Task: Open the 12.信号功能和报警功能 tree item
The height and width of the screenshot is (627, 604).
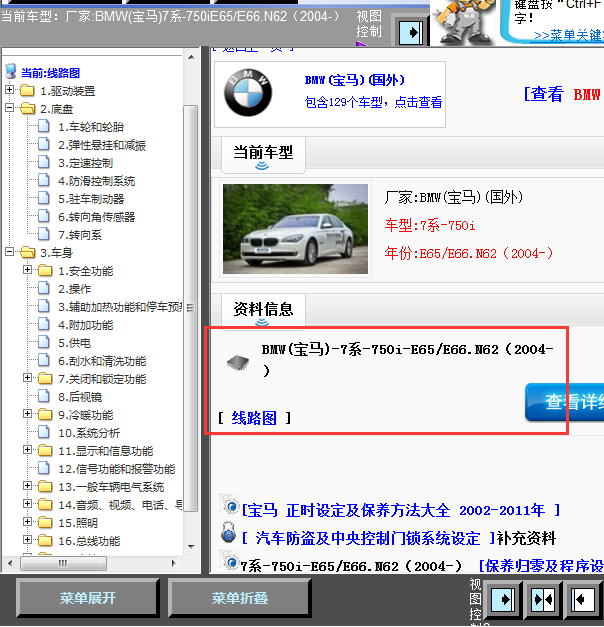Action: point(116,469)
